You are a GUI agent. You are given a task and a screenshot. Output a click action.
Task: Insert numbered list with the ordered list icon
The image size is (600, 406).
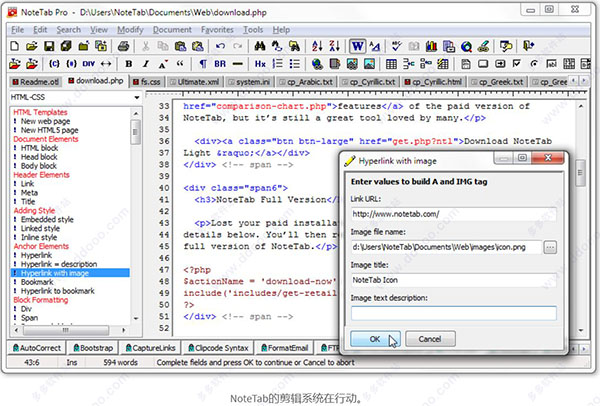point(277,64)
